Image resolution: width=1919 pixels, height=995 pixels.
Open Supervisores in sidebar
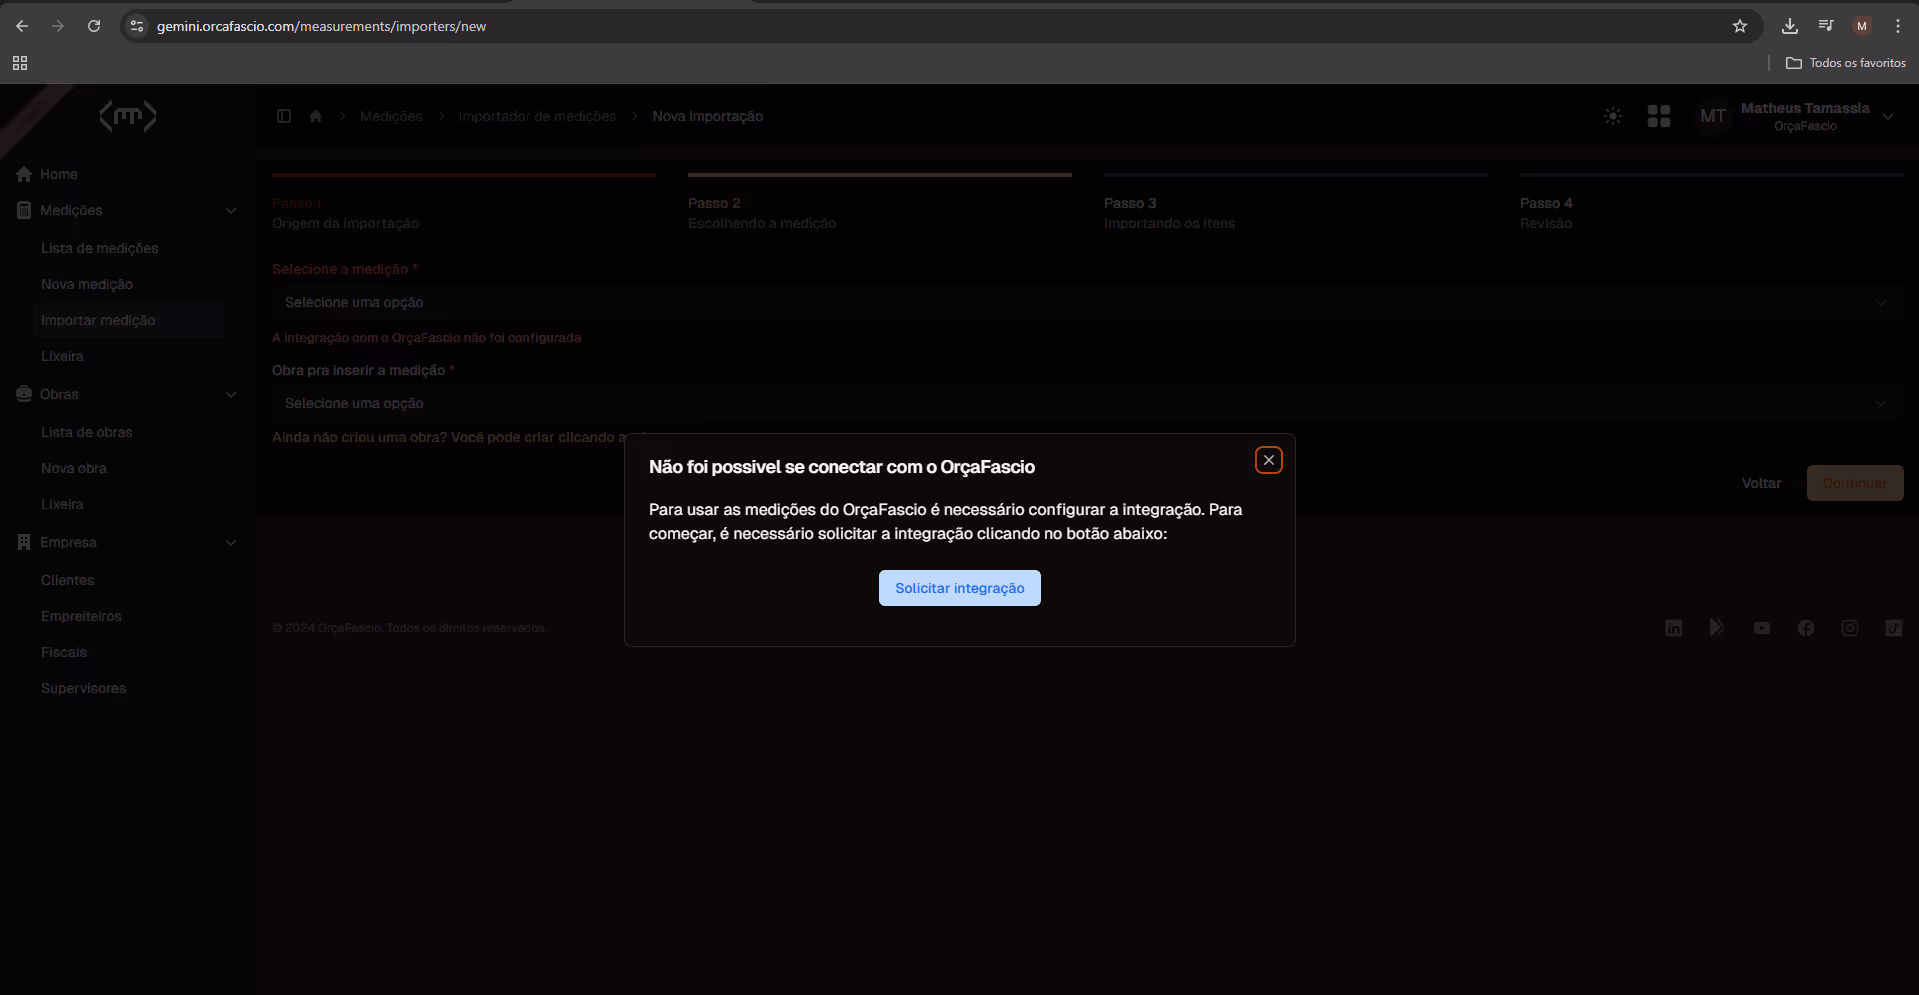point(84,688)
